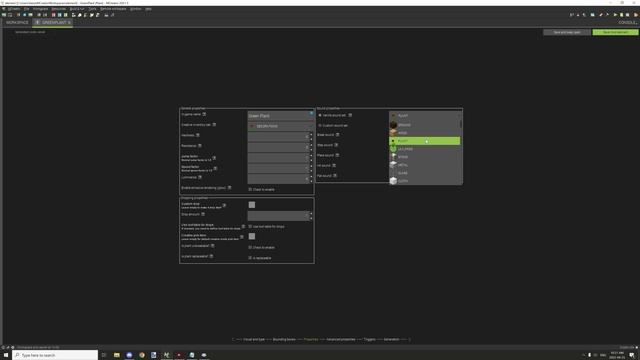Click the Windows taskbar search box
Viewport: 640px width, 360px height.
click(55, 355)
